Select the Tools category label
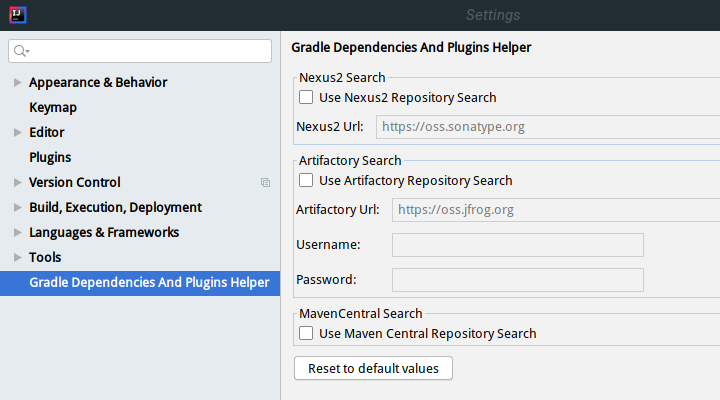 coord(45,257)
